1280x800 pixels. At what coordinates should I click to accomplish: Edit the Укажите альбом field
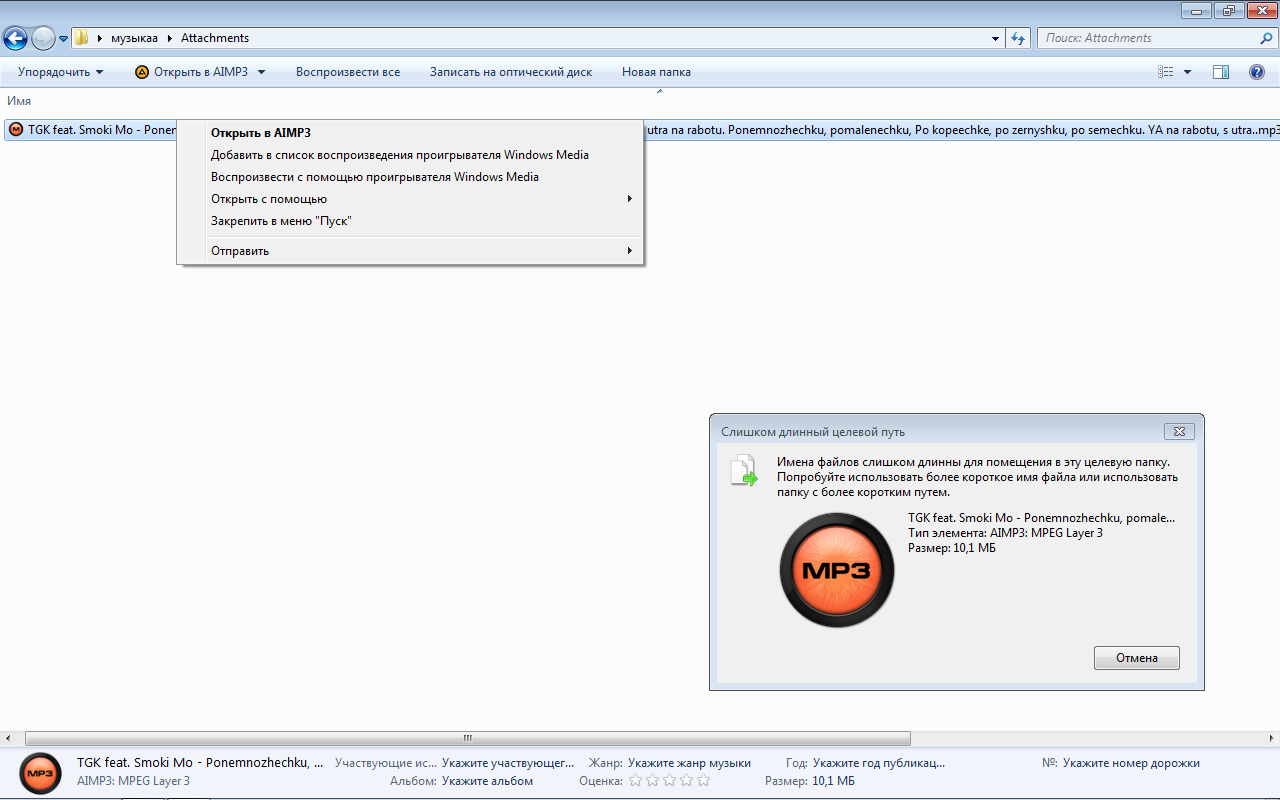pyautogui.click(x=487, y=781)
